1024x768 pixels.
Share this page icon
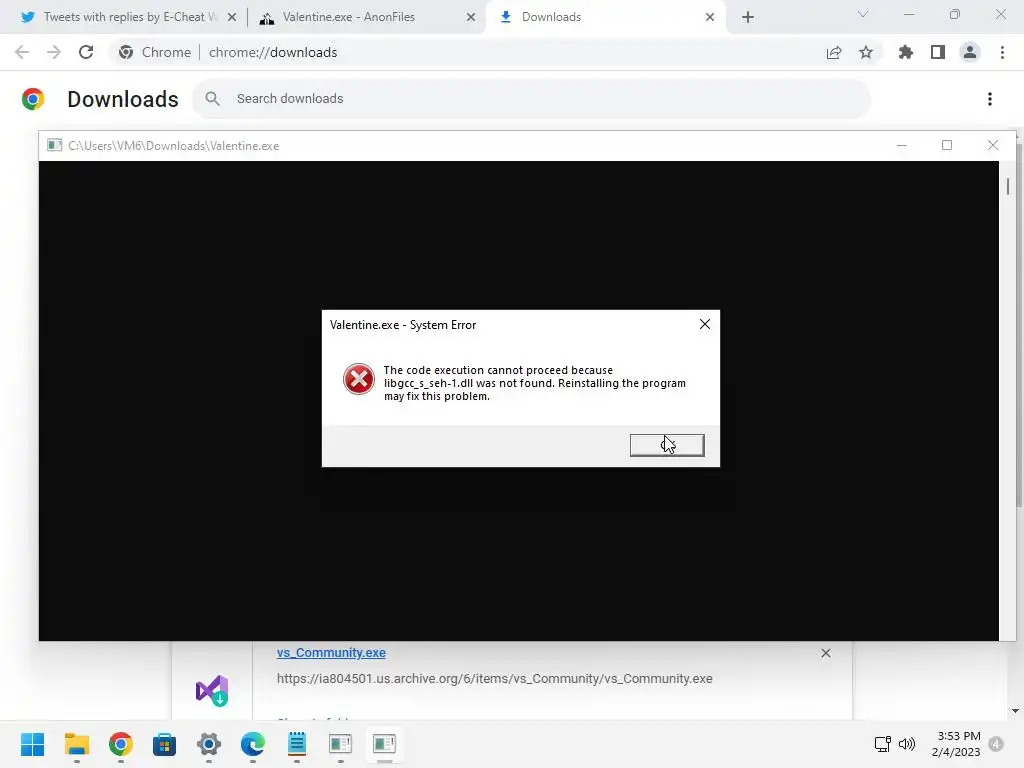coord(834,52)
